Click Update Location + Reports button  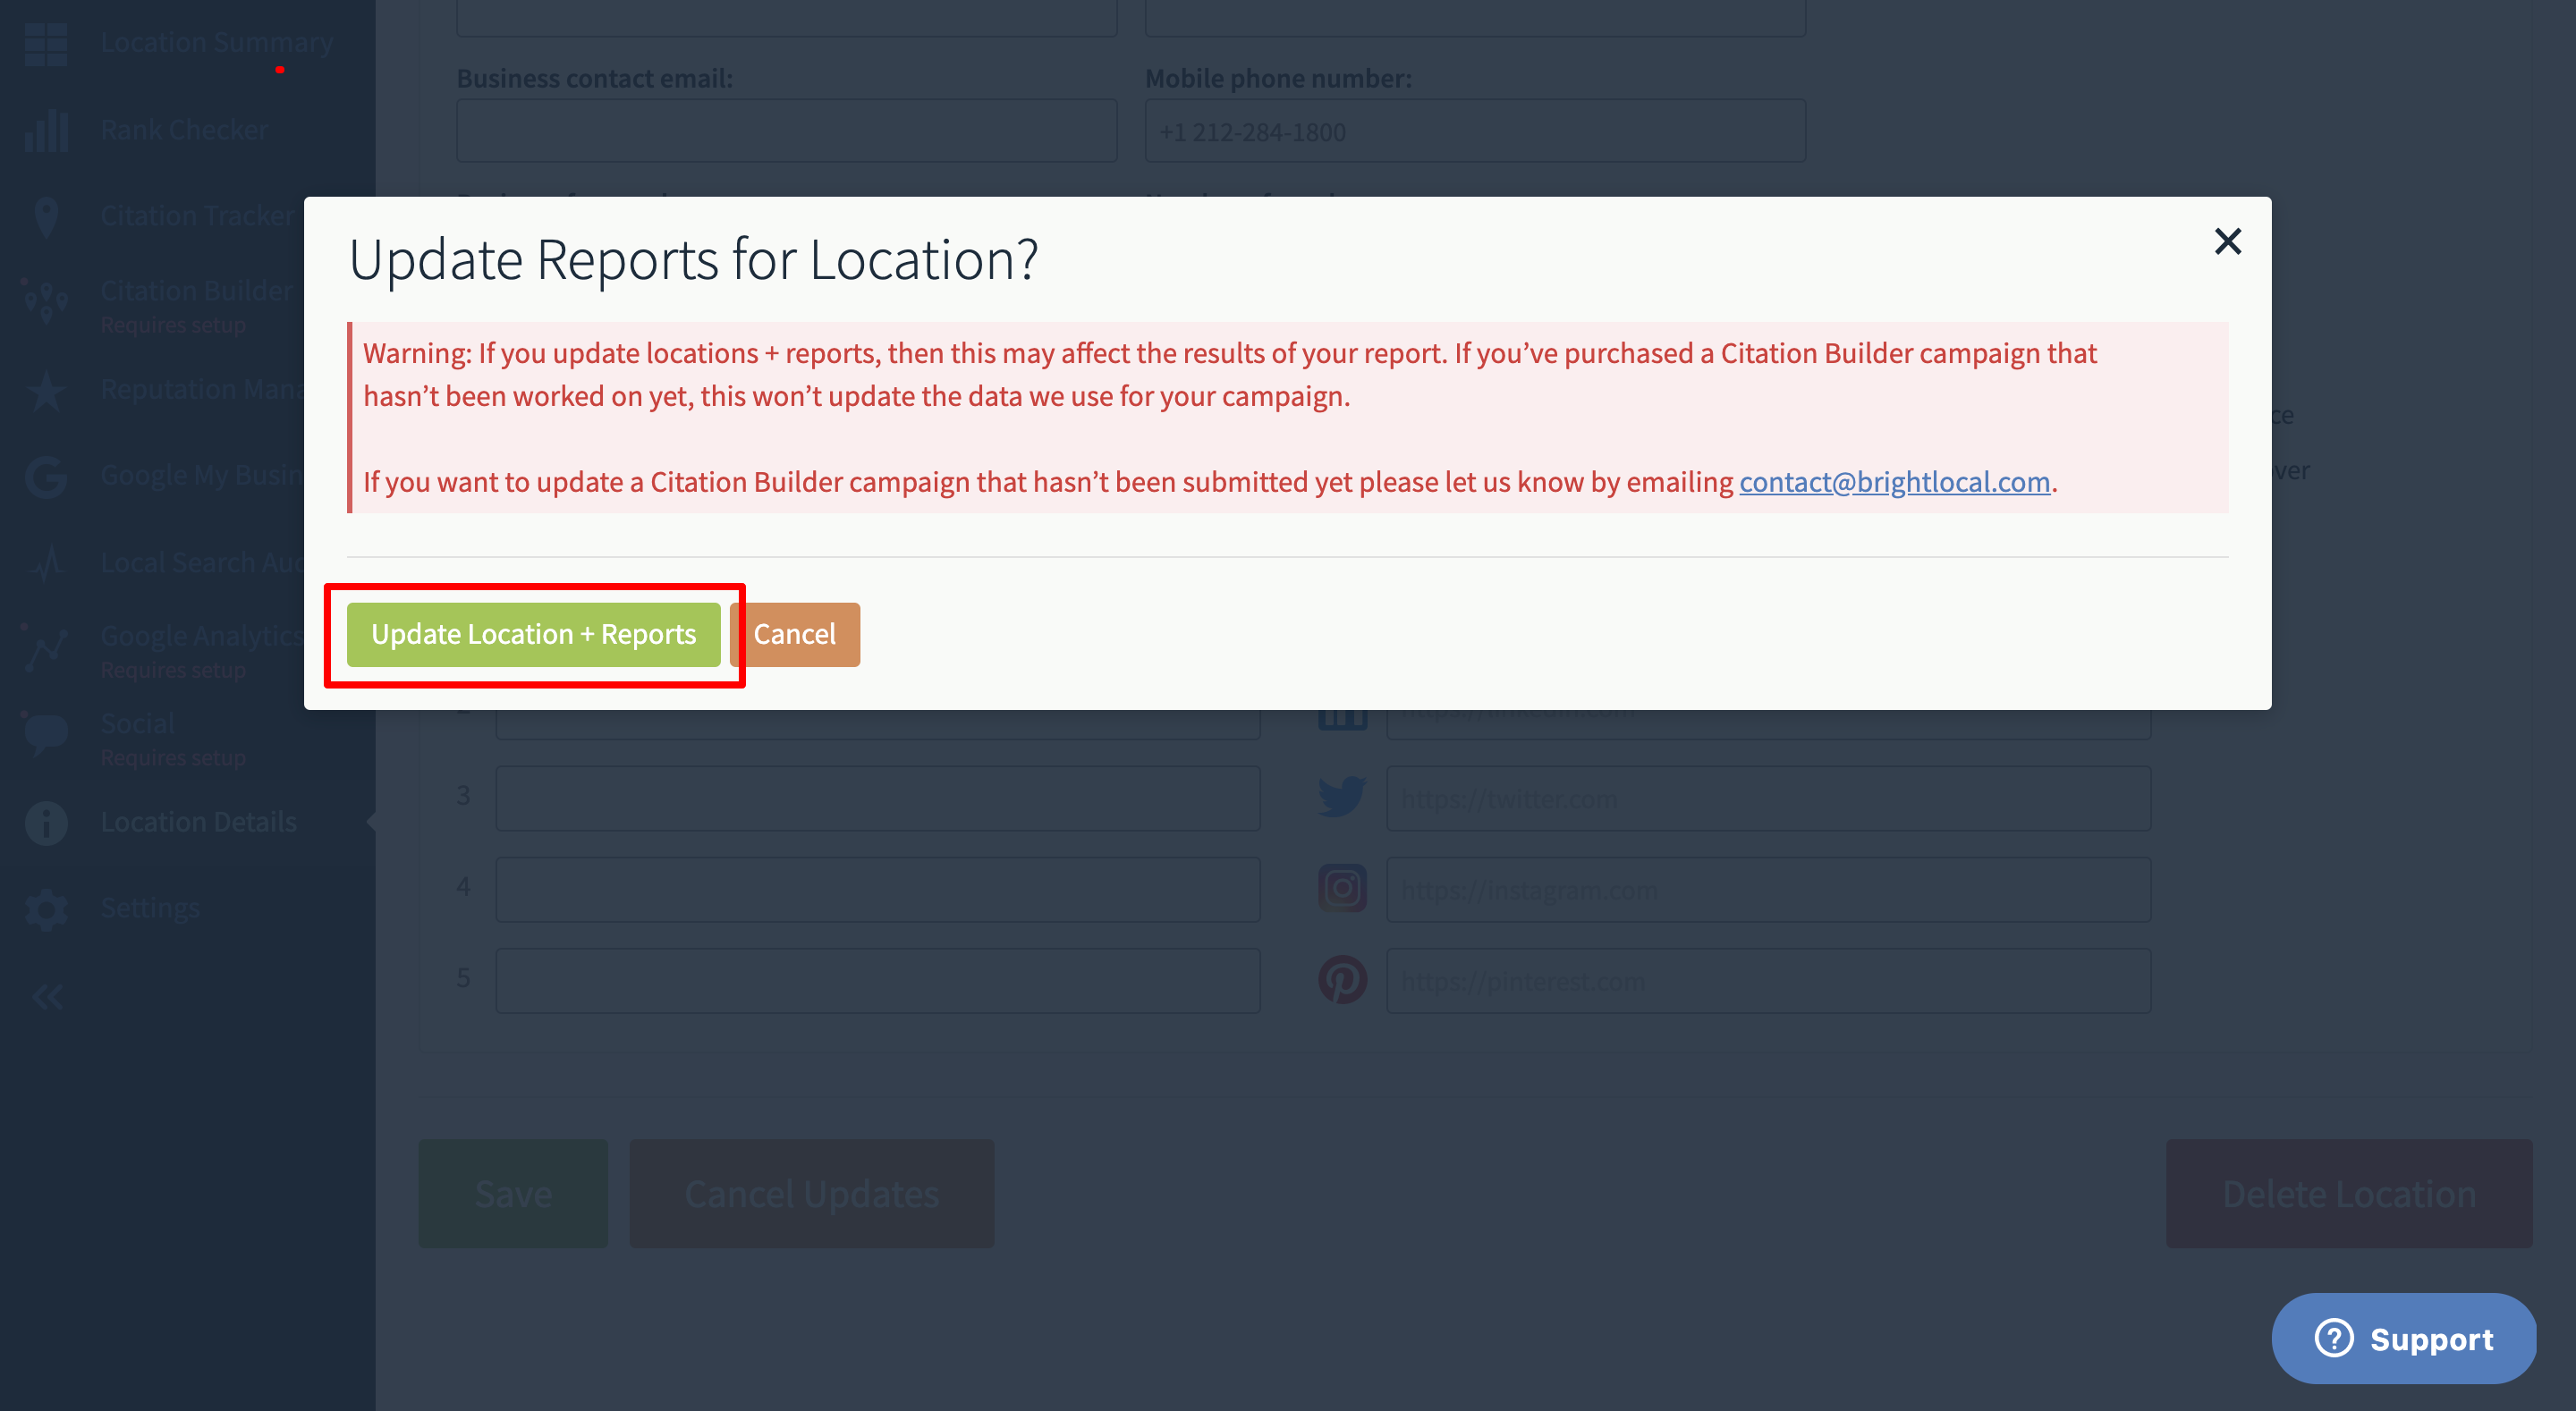click(533, 634)
